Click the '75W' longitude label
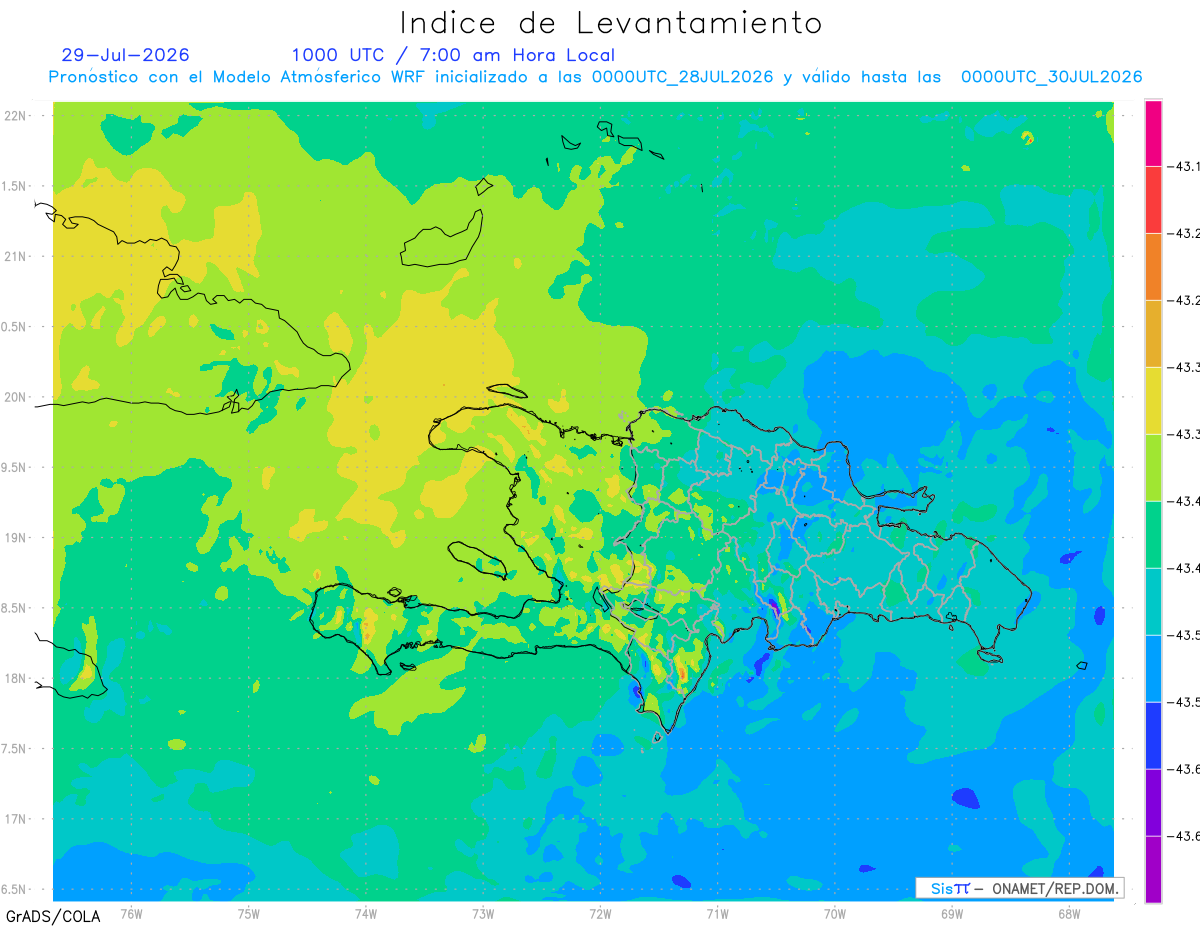 249,913
